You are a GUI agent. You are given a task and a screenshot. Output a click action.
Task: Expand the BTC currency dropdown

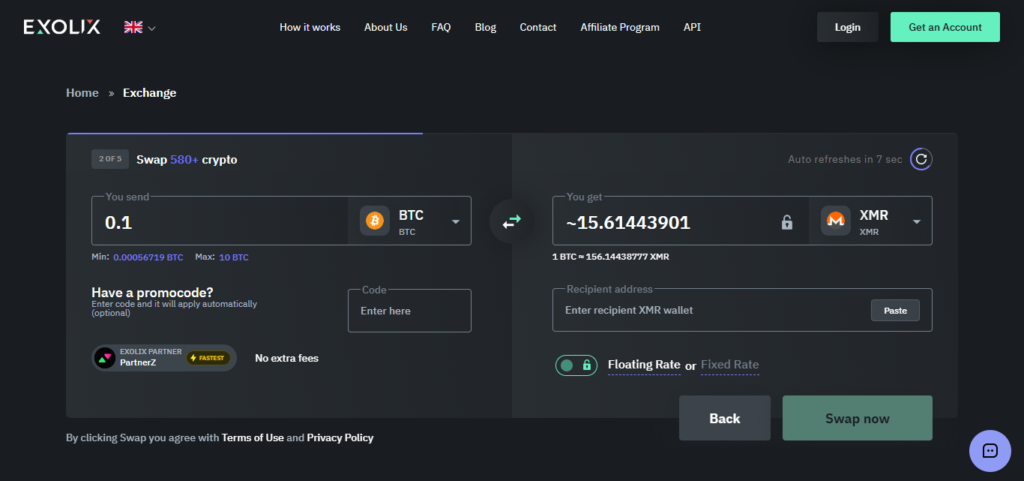[455, 222]
